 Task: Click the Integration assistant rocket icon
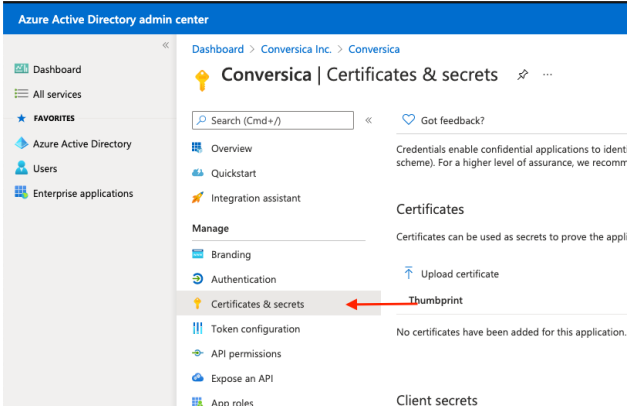click(x=198, y=198)
